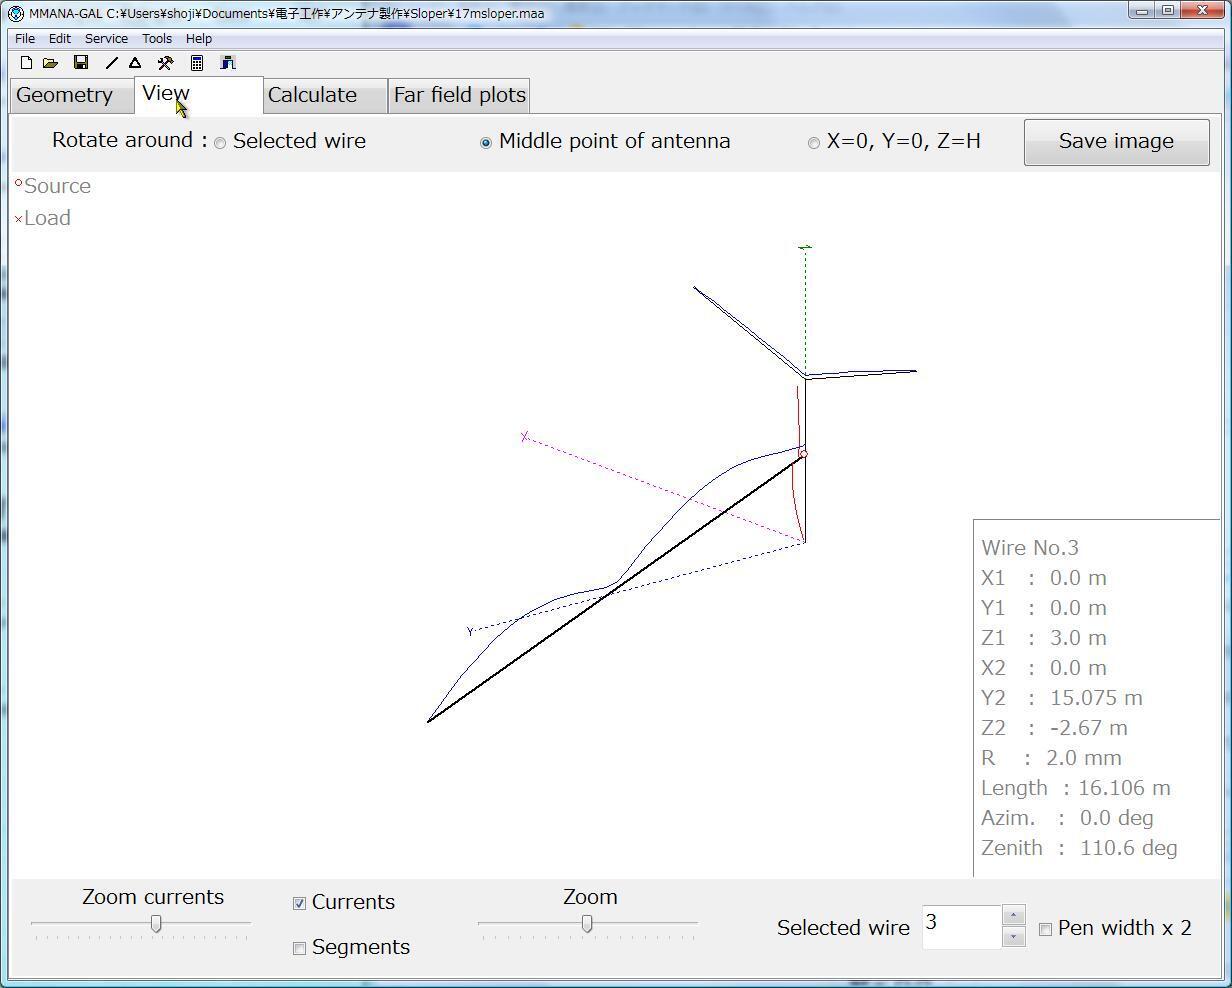Screen dimensions: 1232x988
Task: Open a file with the folder icon
Action: click(x=50, y=63)
